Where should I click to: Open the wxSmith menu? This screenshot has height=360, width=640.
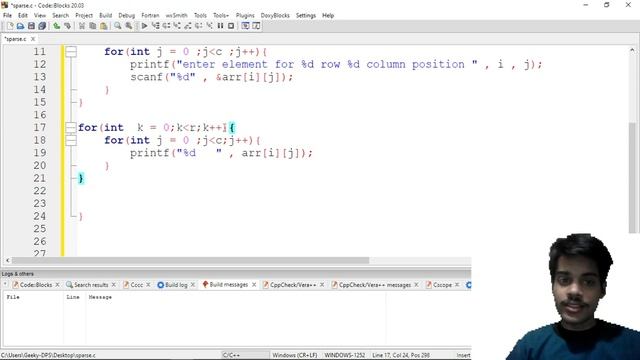[176, 15]
